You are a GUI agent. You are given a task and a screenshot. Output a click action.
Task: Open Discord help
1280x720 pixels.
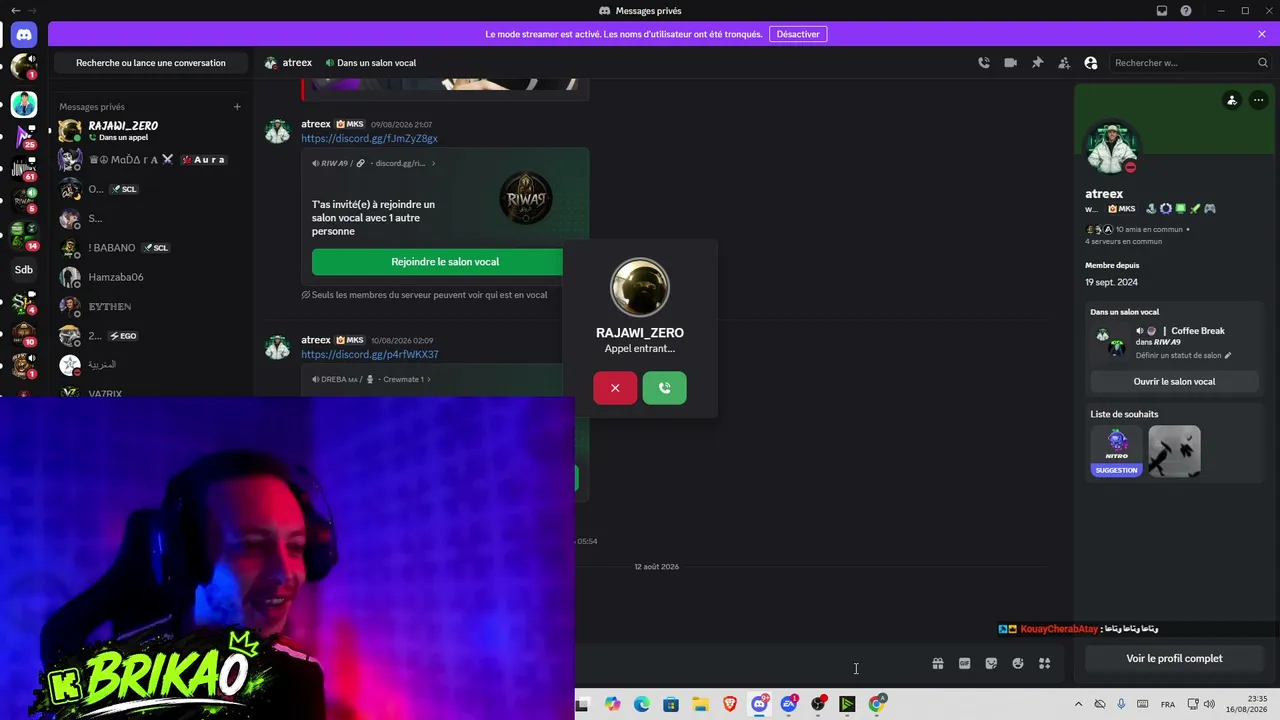click(x=1186, y=11)
